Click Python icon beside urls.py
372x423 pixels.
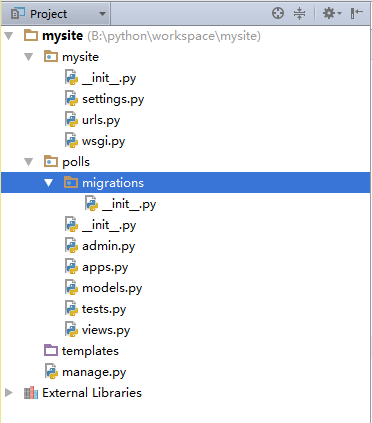(x=71, y=120)
